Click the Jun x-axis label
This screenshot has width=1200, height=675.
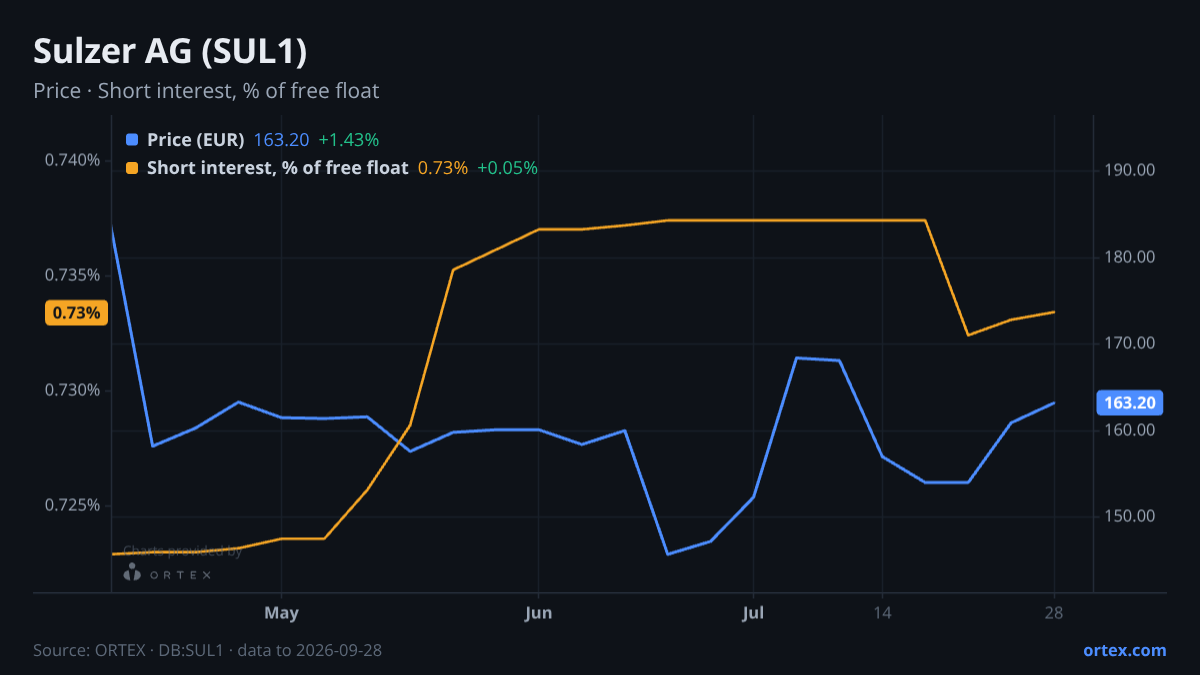click(539, 611)
